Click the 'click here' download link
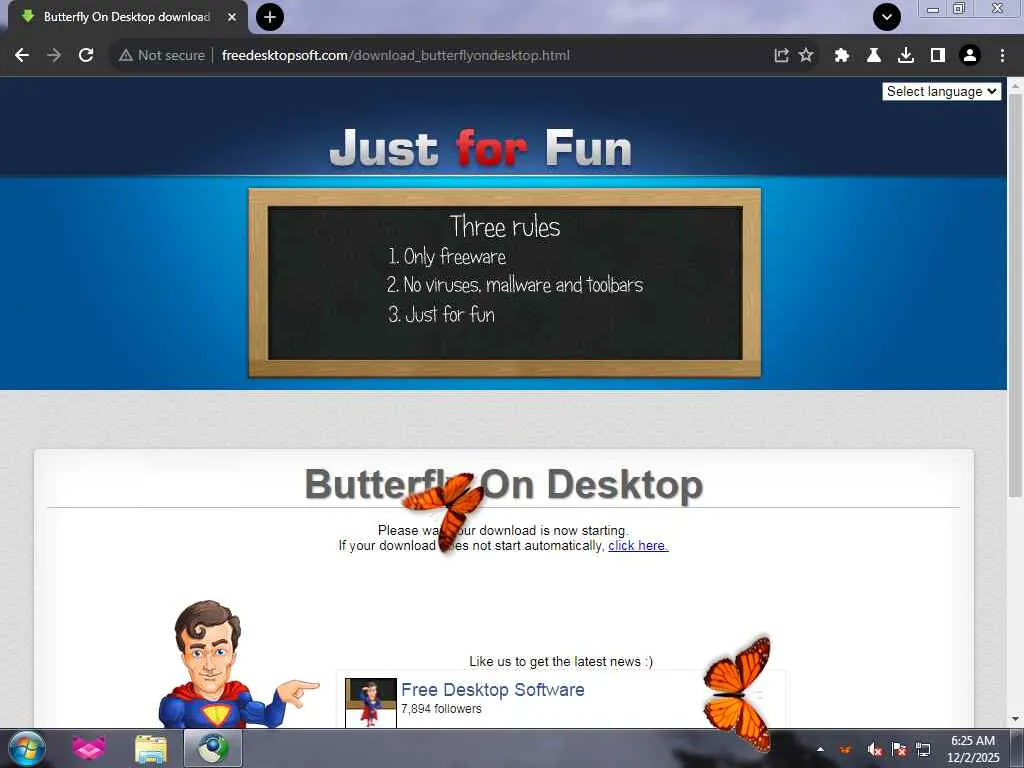The height and width of the screenshot is (768, 1024). pyautogui.click(x=638, y=545)
